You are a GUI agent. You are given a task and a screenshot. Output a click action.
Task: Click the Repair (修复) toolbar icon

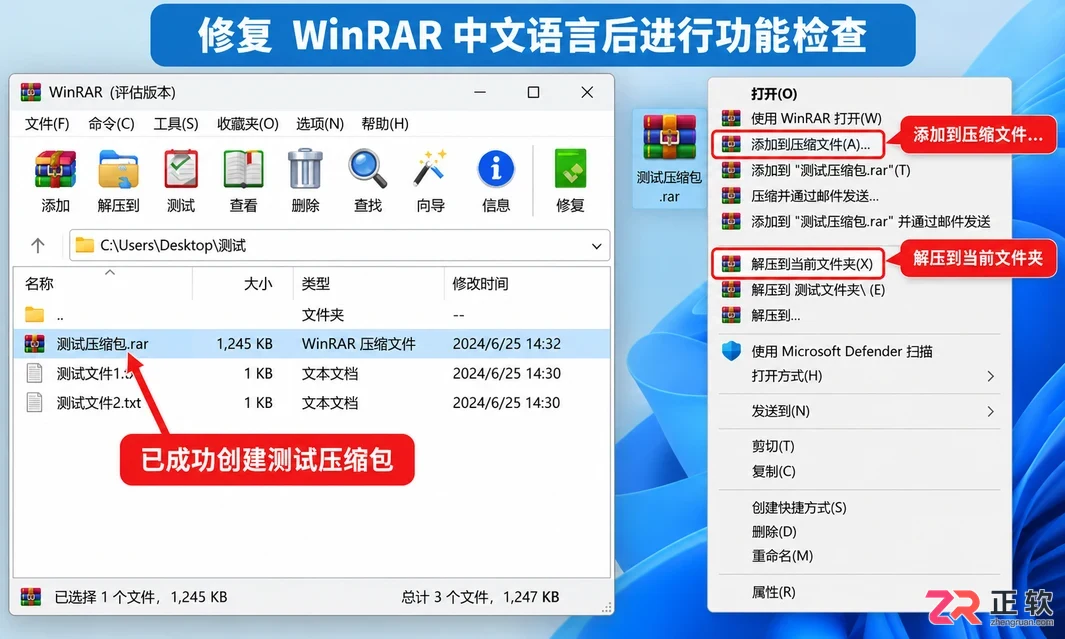point(570,170)
